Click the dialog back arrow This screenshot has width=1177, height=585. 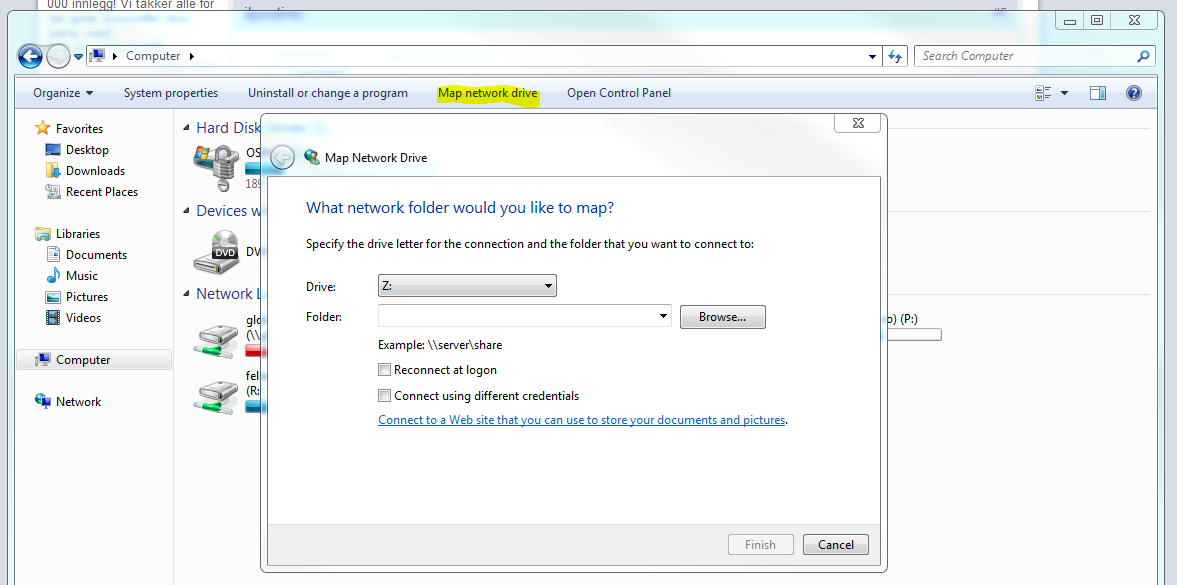pyautogui.click(x=282, y=157)
